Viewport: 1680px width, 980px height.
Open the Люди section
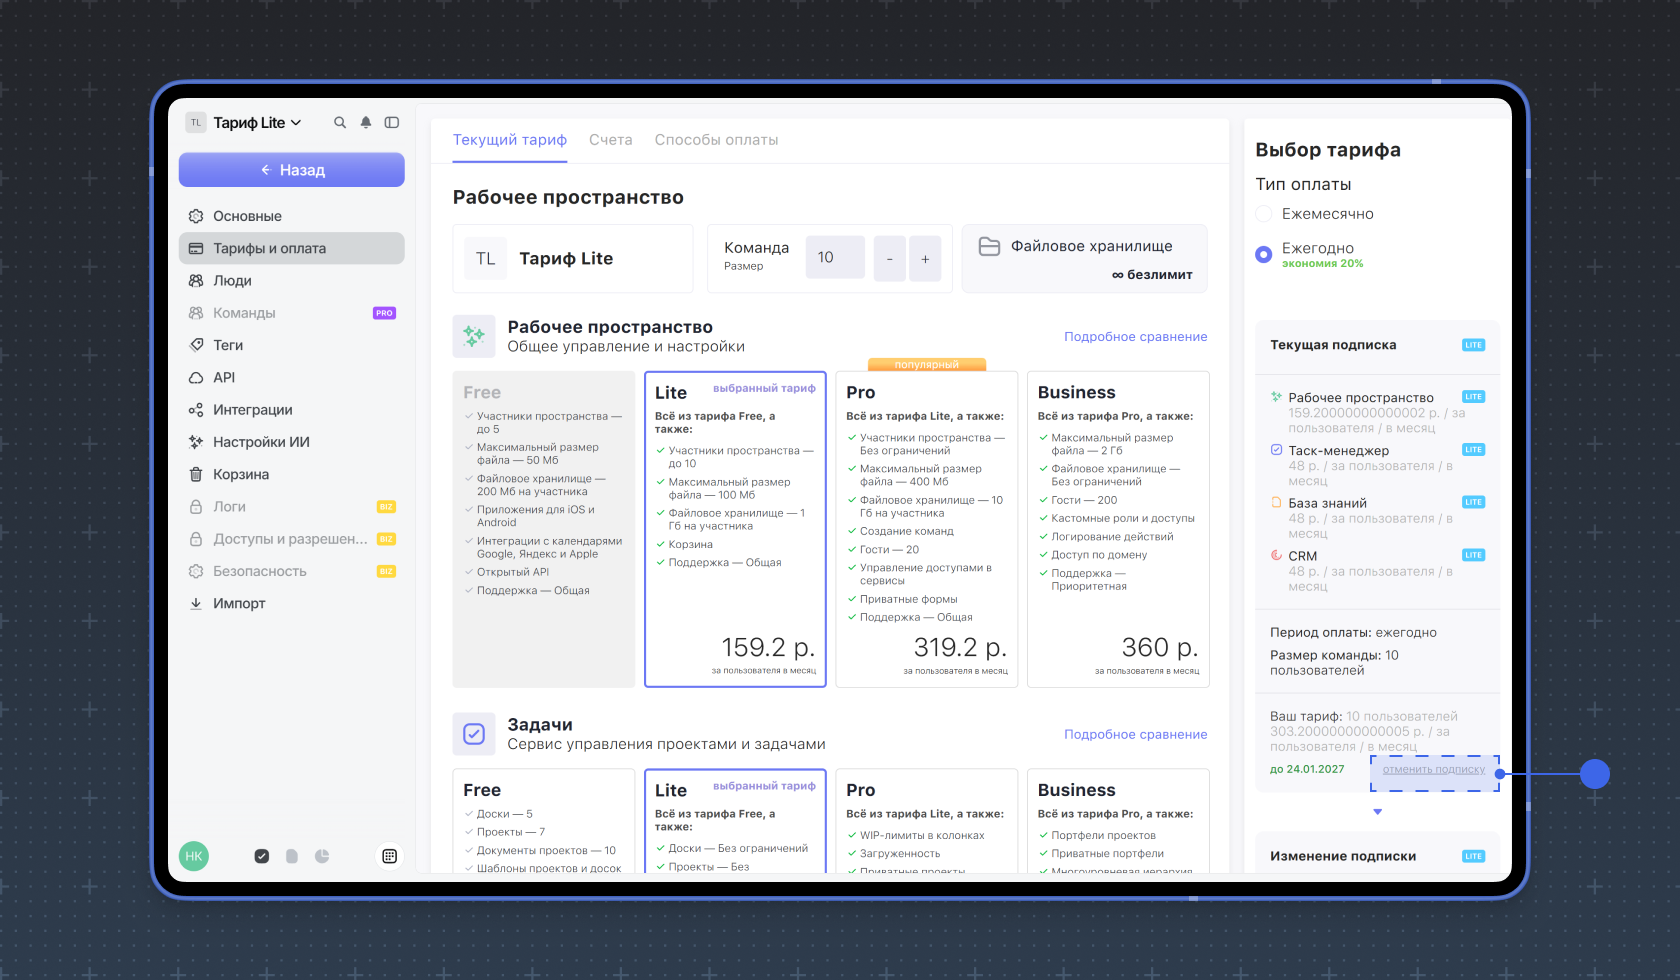(x=292, y=281)
